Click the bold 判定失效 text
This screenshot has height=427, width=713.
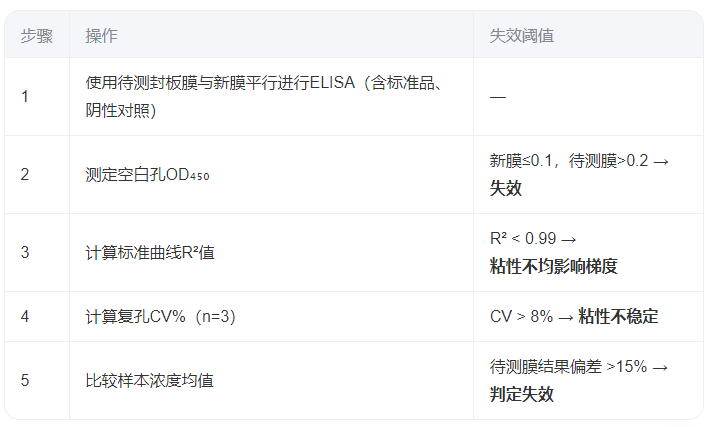coord(521,394)
